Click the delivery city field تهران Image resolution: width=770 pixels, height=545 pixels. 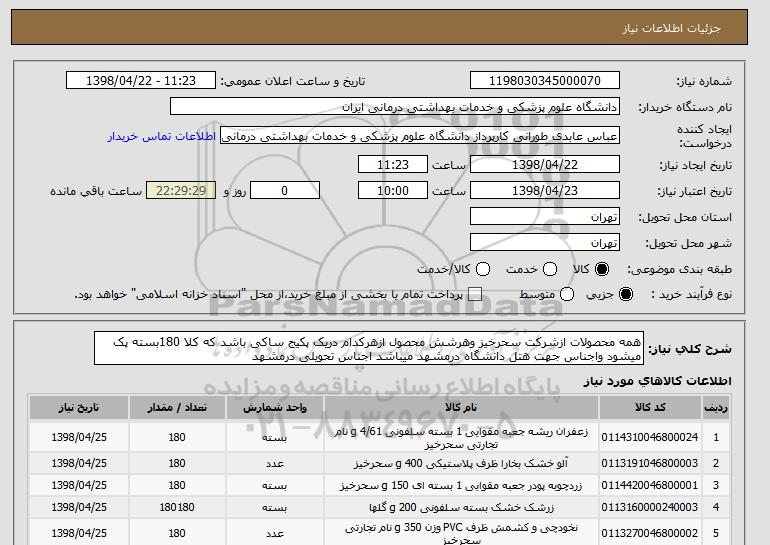(x=545, y=243)
